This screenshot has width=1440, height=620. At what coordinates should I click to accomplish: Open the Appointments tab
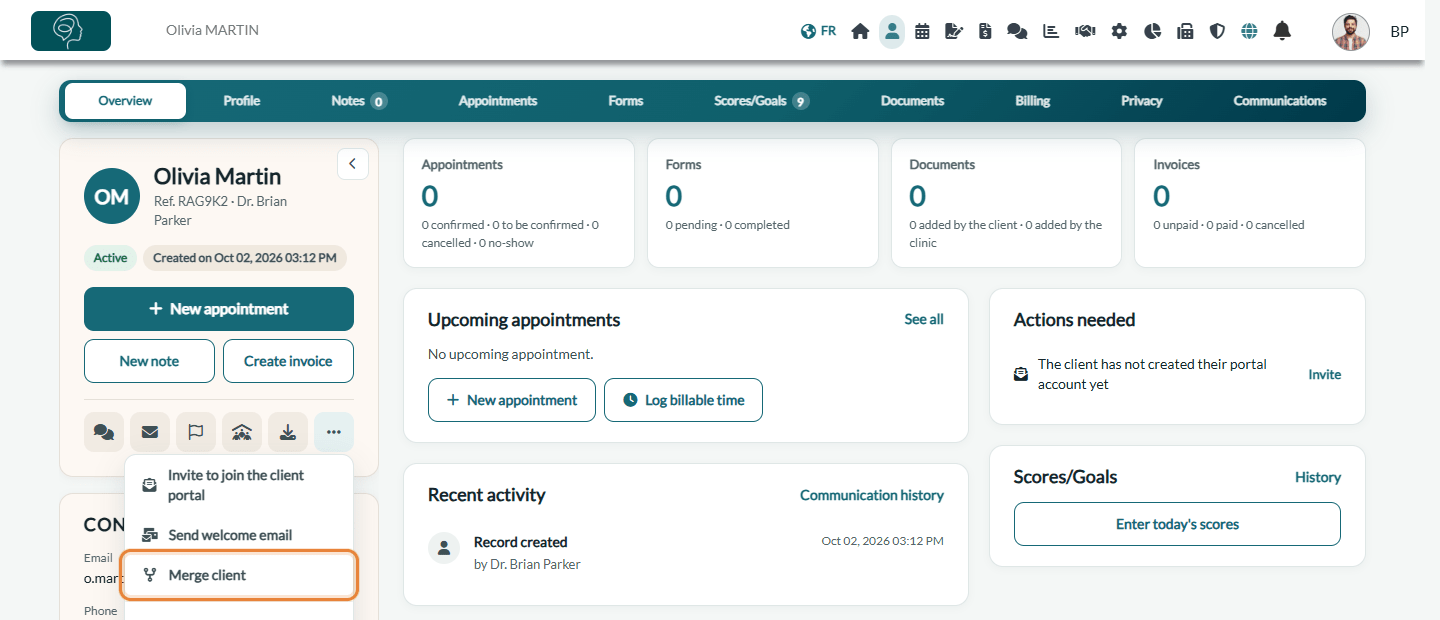coord(498,101)
